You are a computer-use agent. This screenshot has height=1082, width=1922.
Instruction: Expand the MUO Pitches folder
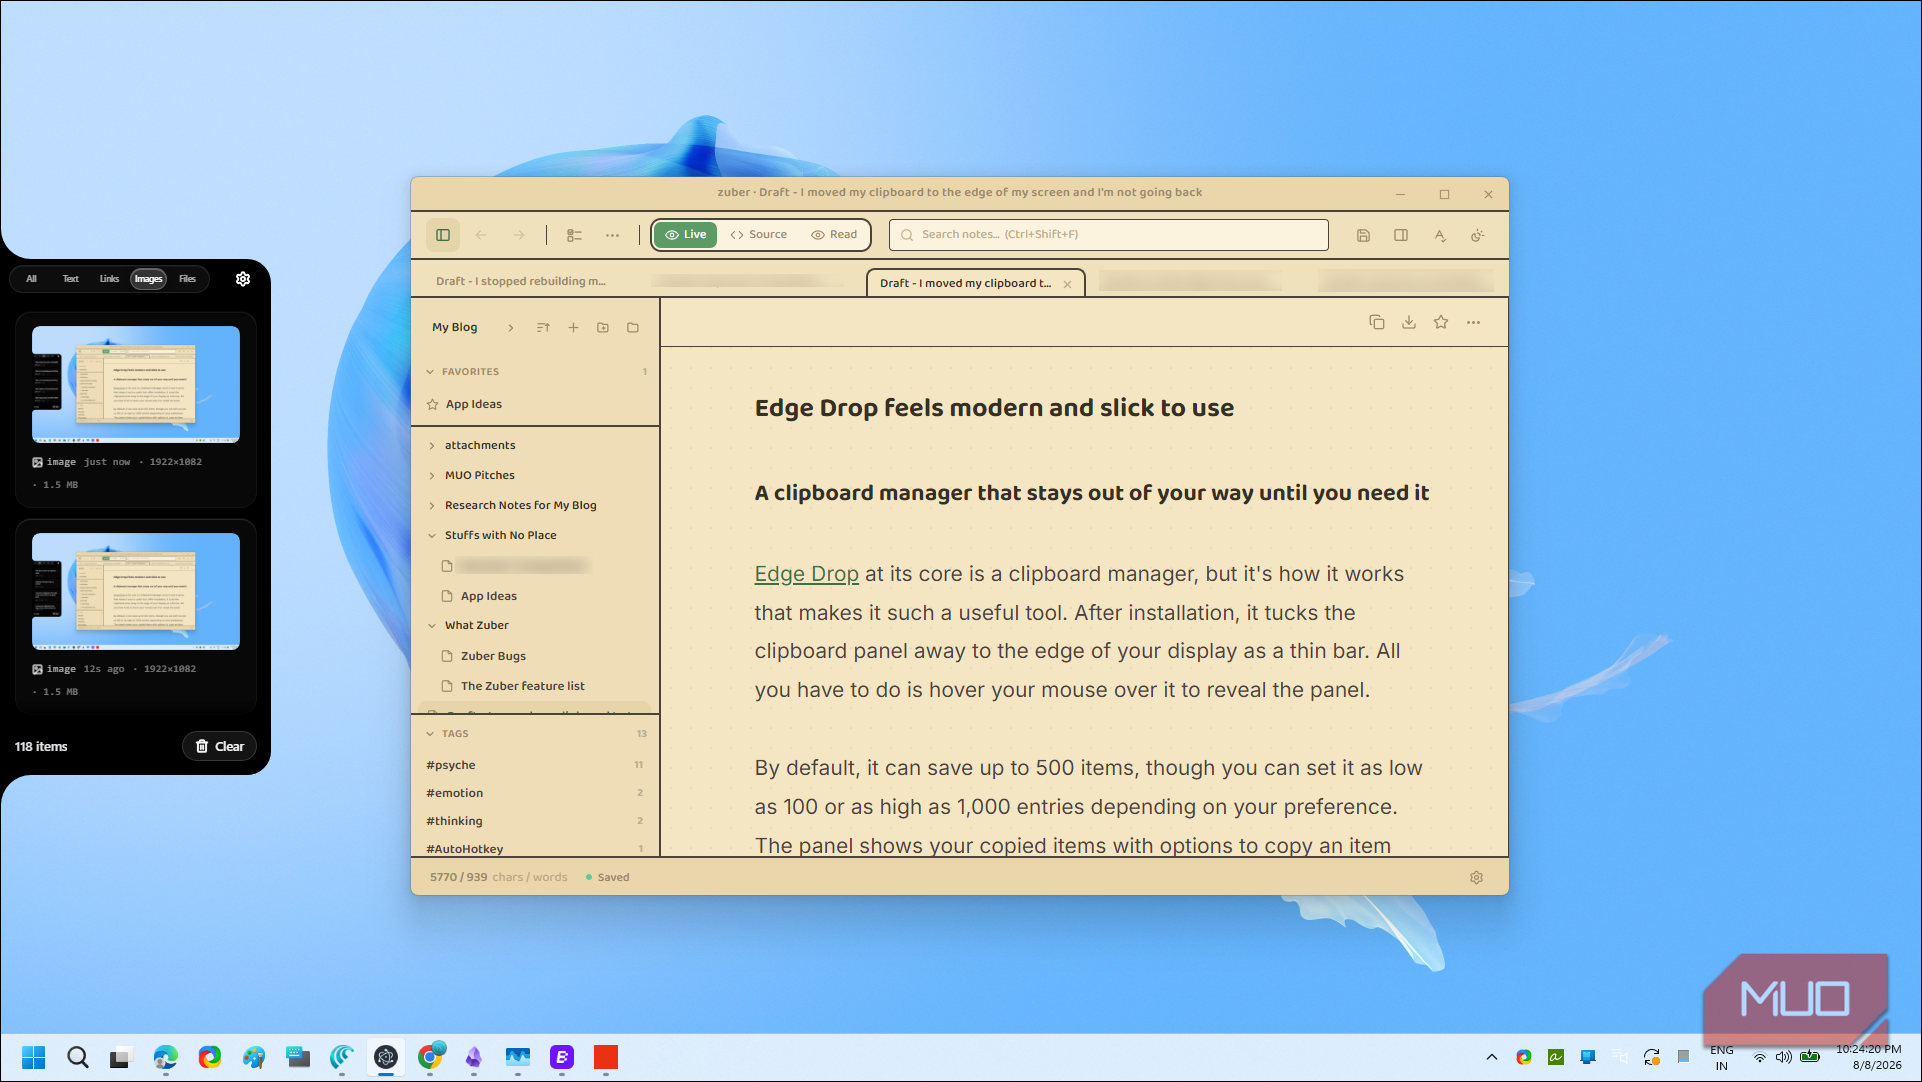pyautogui.click(x=432, y=476)
